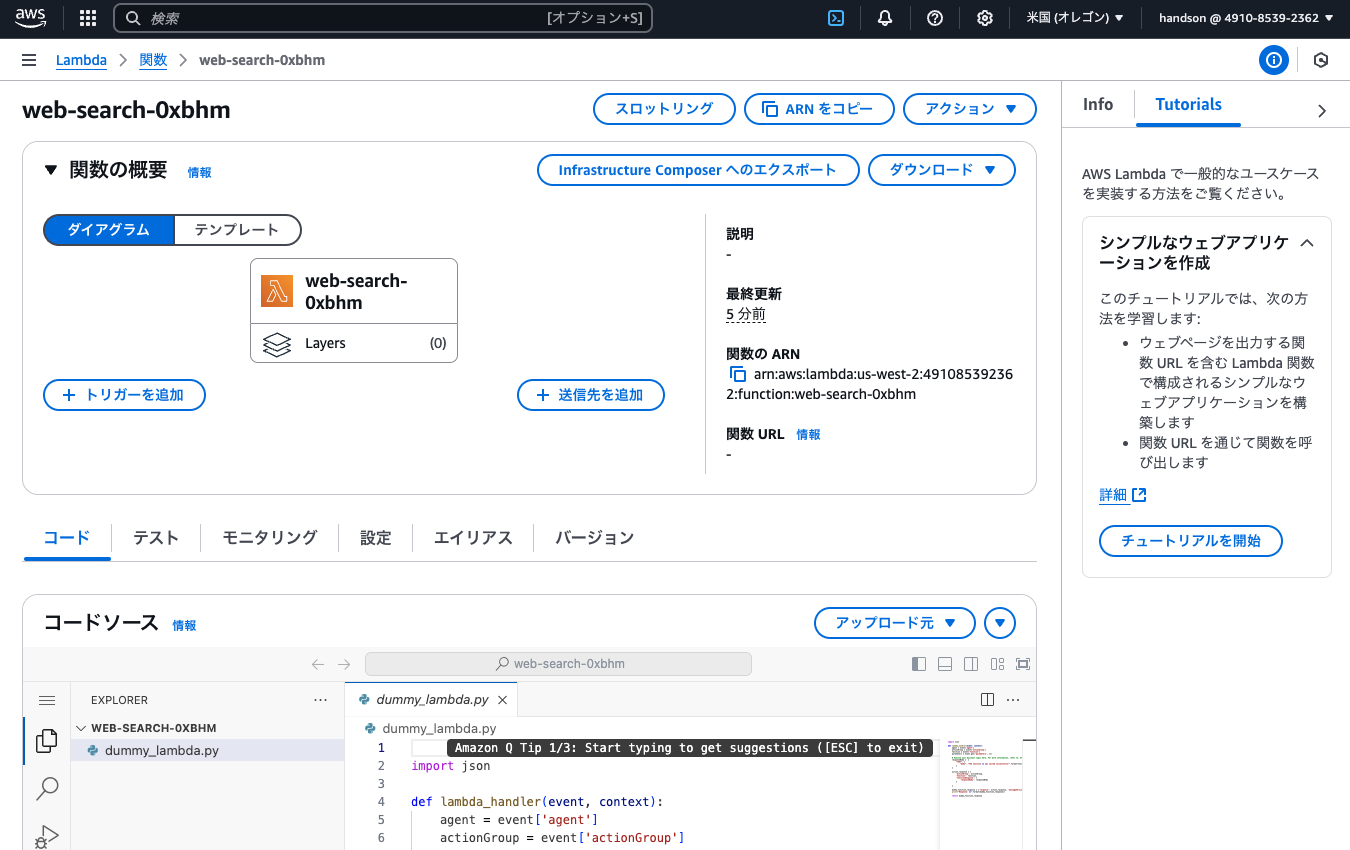This screenshot has width=1350, height=850.
Task: Click the AWS logo
Action: 30,17
